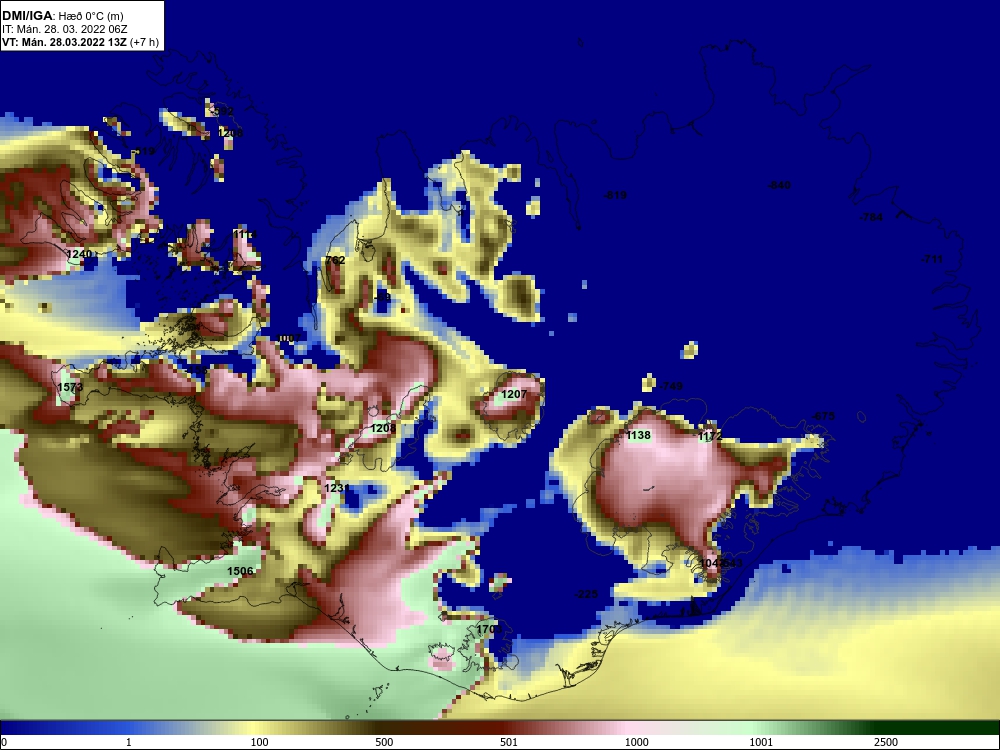1000x750 pixels.
Task: Click the 'VT: Mán. 28.03.2022 13Z' line
Action: click(64, 43)
